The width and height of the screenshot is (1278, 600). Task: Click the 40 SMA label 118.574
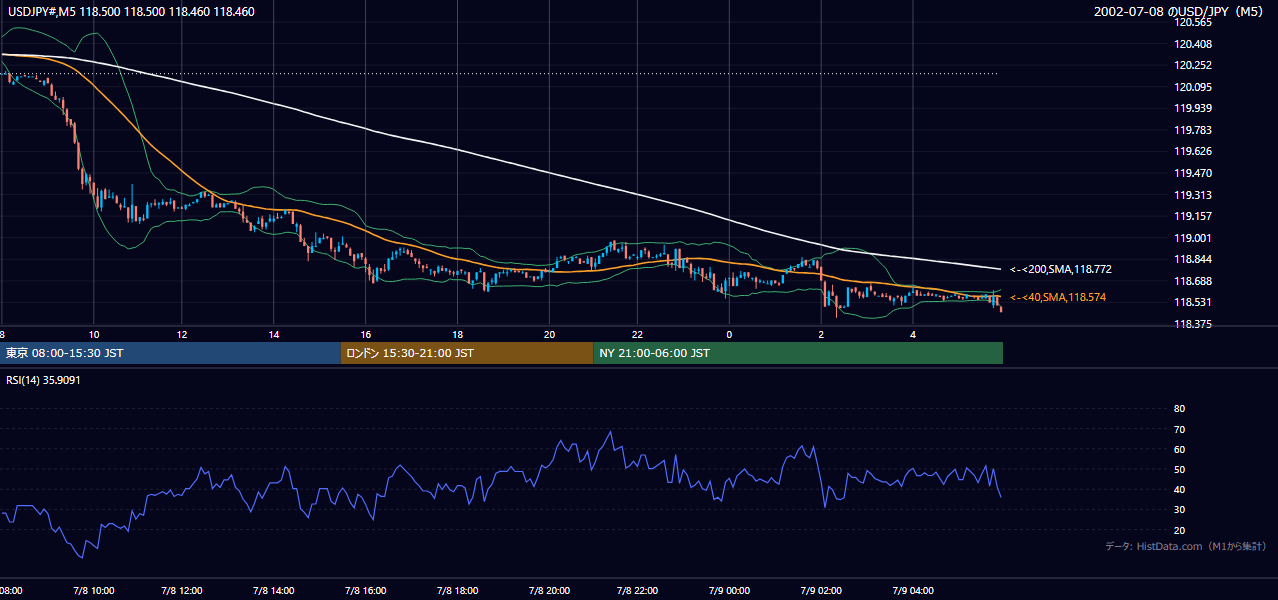click(1058, 297)
